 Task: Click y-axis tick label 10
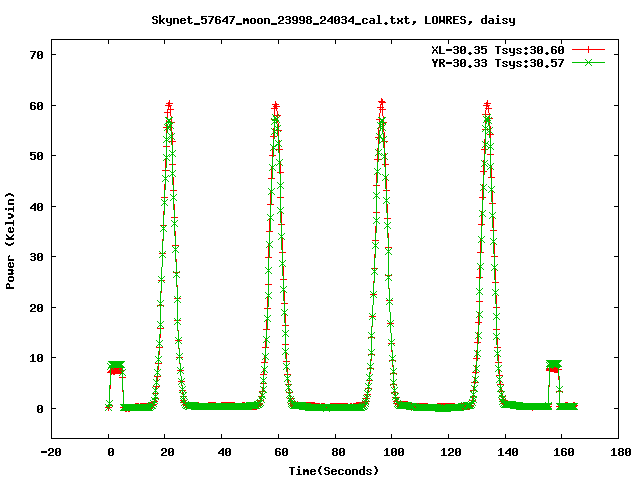click(36, 358)
